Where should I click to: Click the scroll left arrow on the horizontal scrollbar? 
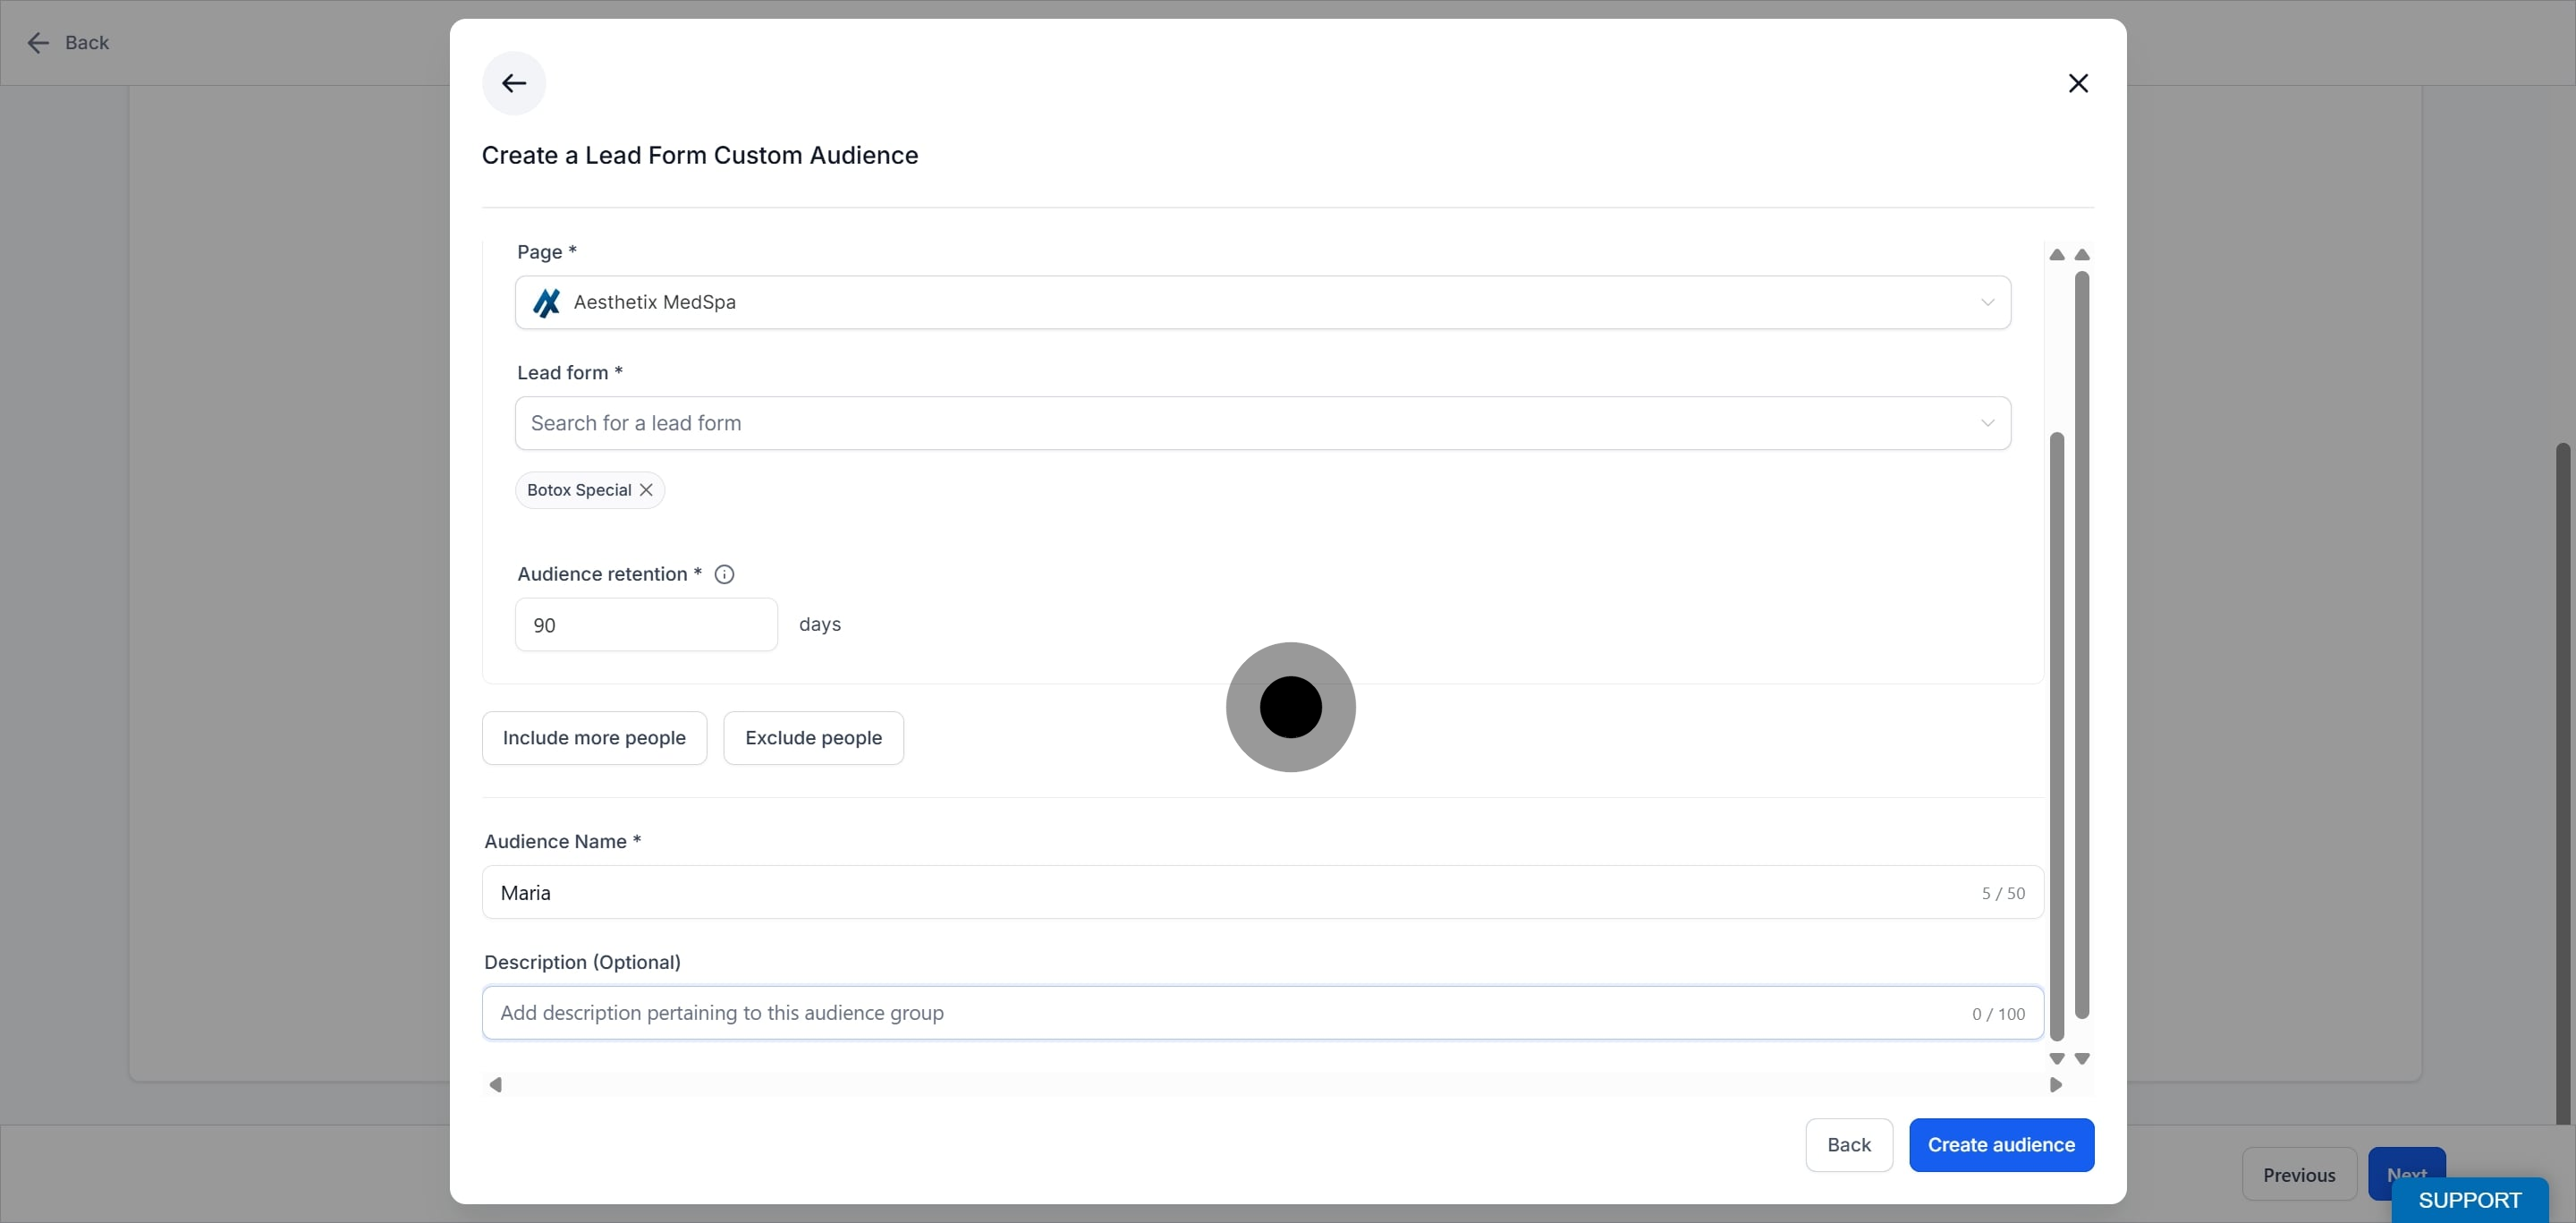coord(495,1084)
